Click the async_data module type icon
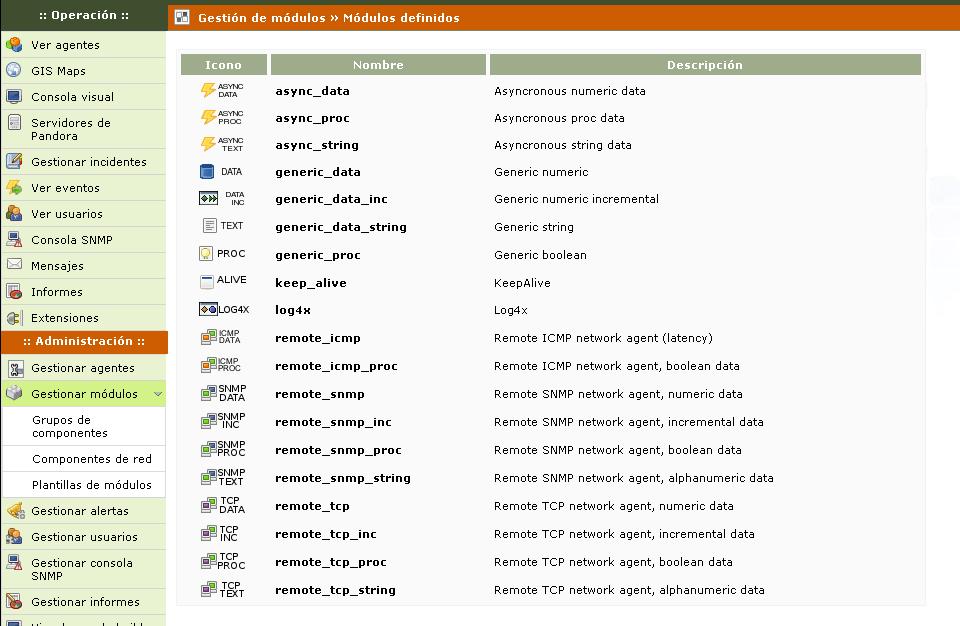The width and height of the screenshot is (960, 626). 222,91
